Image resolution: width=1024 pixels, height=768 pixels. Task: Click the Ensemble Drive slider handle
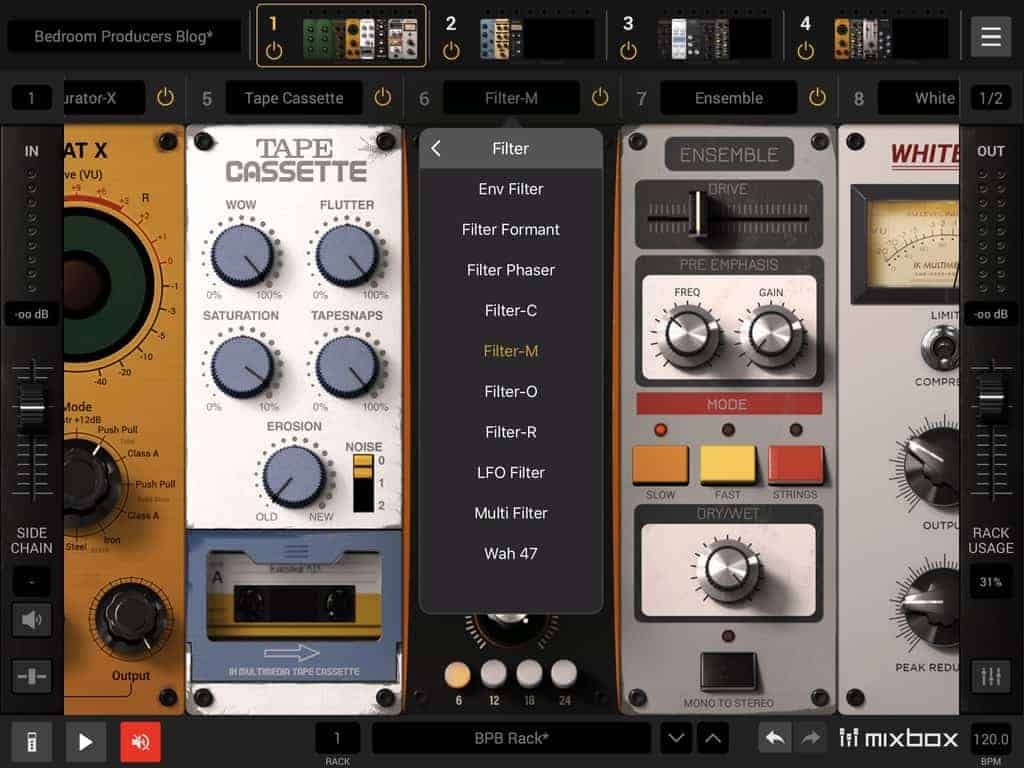point(697,214)
